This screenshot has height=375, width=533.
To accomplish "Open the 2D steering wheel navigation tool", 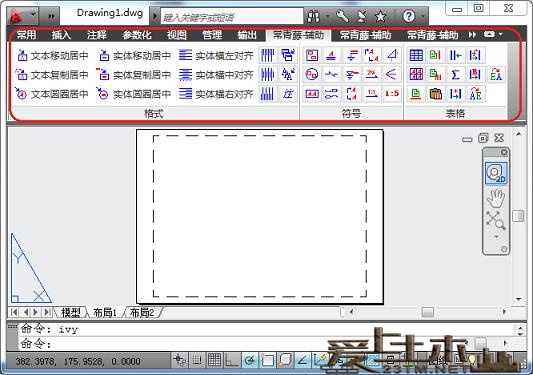I will [x=496, y=173].
